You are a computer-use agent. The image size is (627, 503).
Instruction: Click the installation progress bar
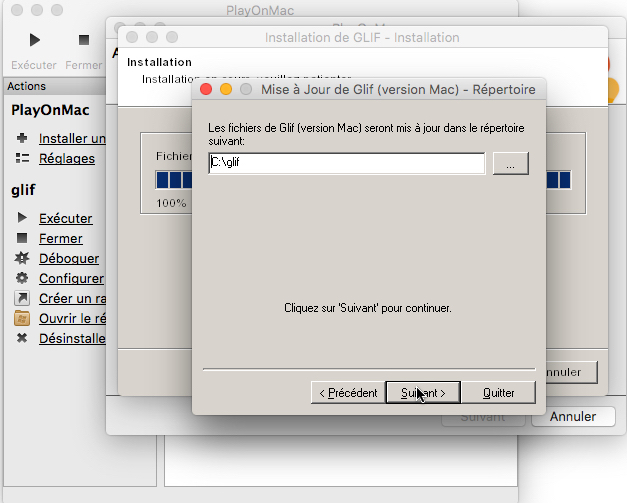click(x=171, y=181)
